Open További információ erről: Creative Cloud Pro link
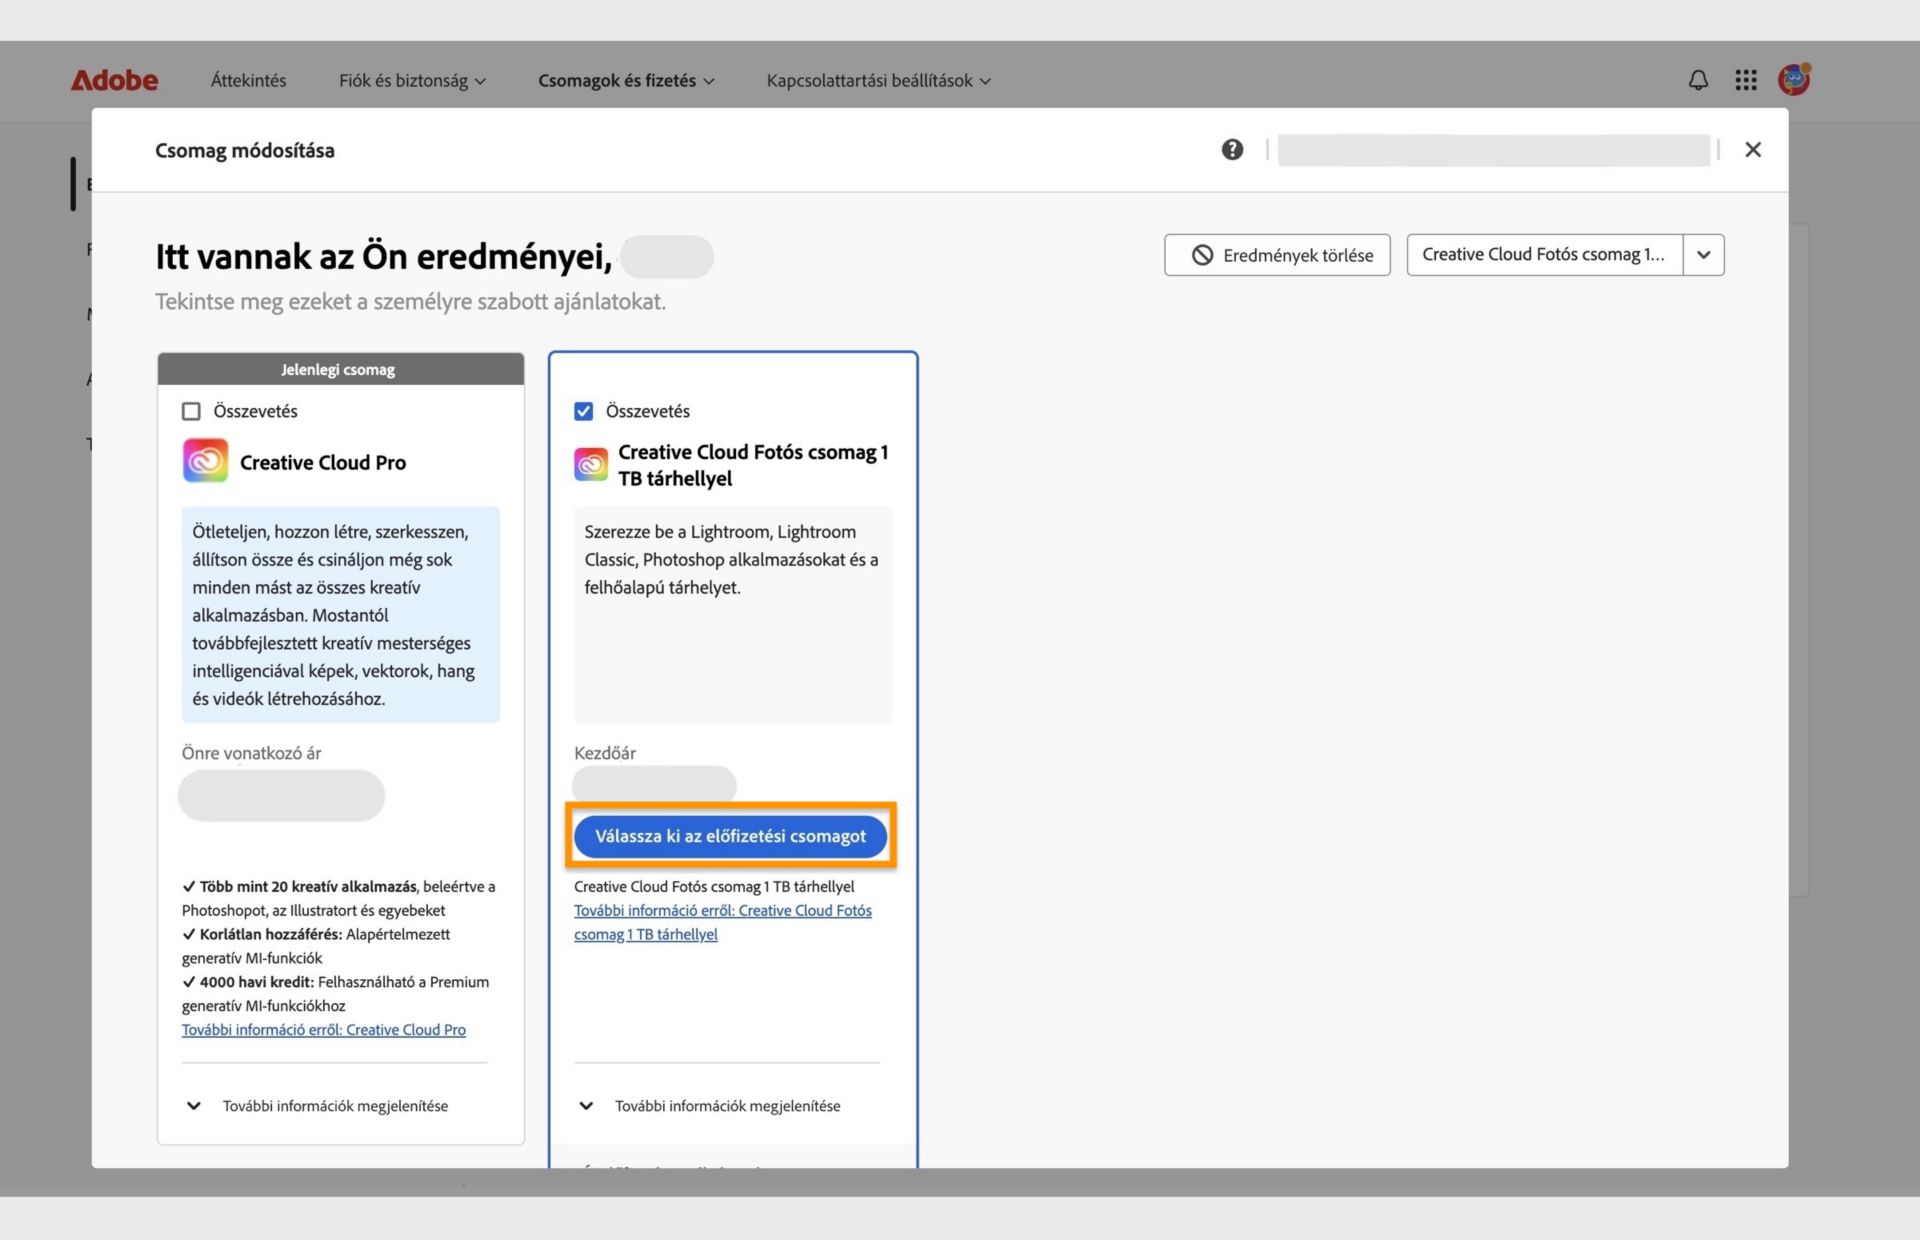Viewport: 1920px width, 1240px height. point(323,1030)
